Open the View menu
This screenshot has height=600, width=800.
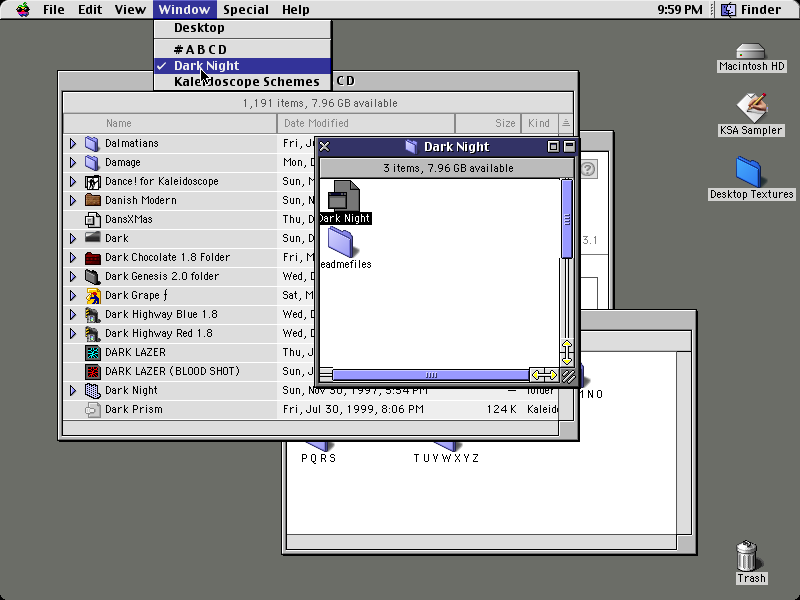pyautogui.click(x=130, y=10)
